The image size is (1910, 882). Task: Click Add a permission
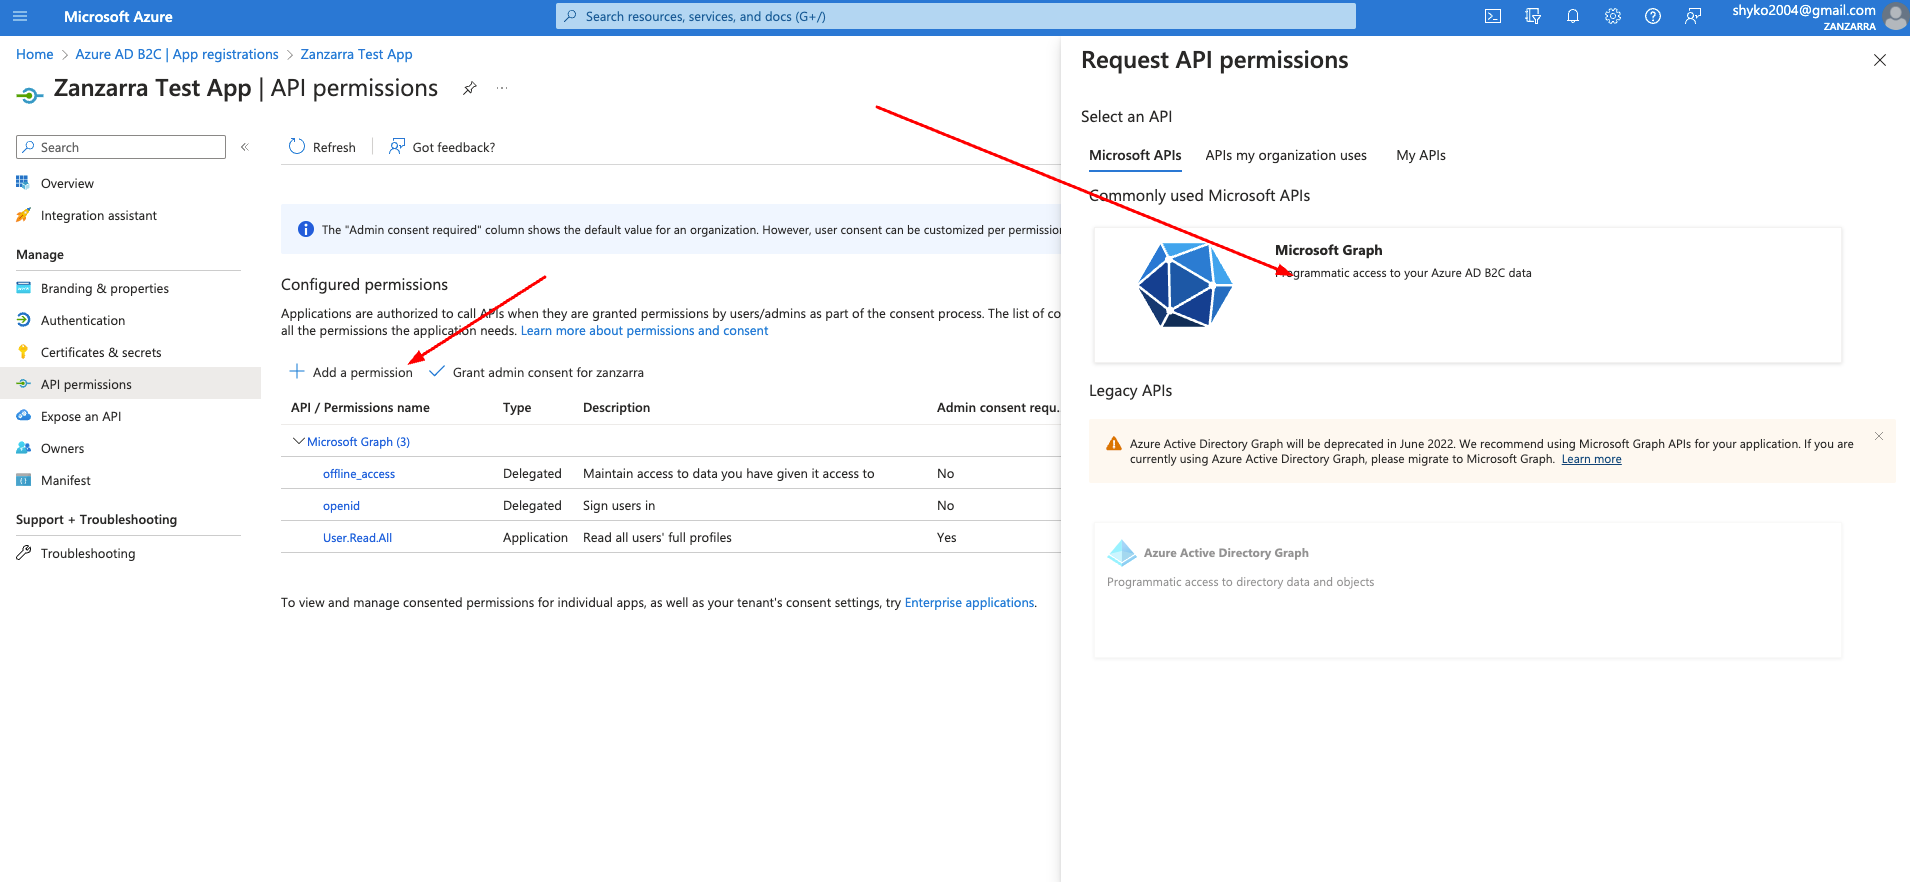[x=351, y=372]
